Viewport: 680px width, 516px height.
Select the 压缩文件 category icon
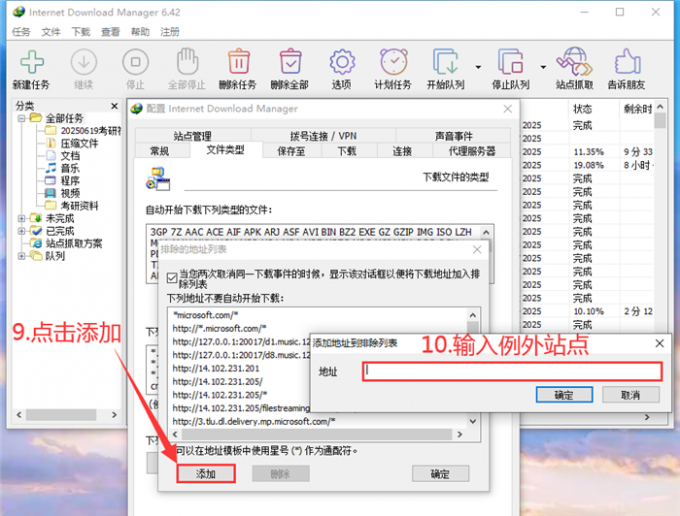[51, 143]
